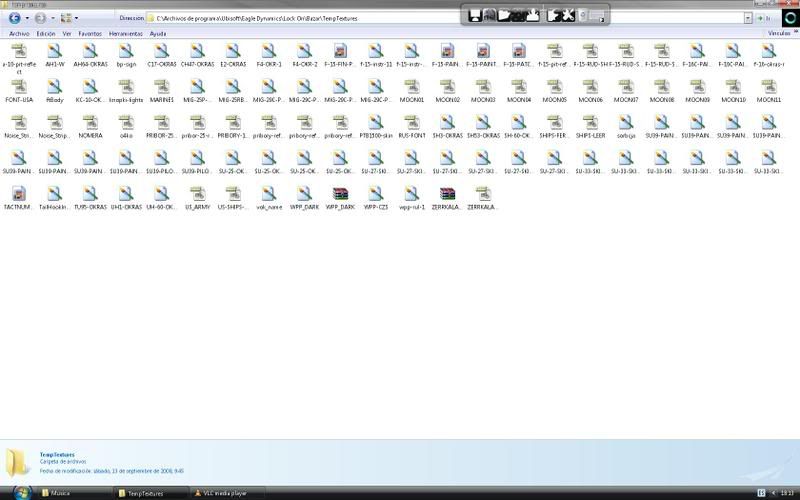The width and height of the screenshot is (800, 500).
Task: Click the UH1-OKRAS file name label
Action: click(x=126, y=207)
